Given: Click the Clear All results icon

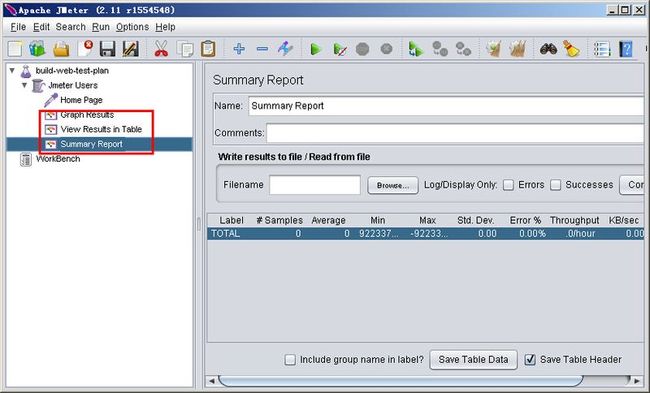Looking at the screenshot, I should (x=517, y=49).
